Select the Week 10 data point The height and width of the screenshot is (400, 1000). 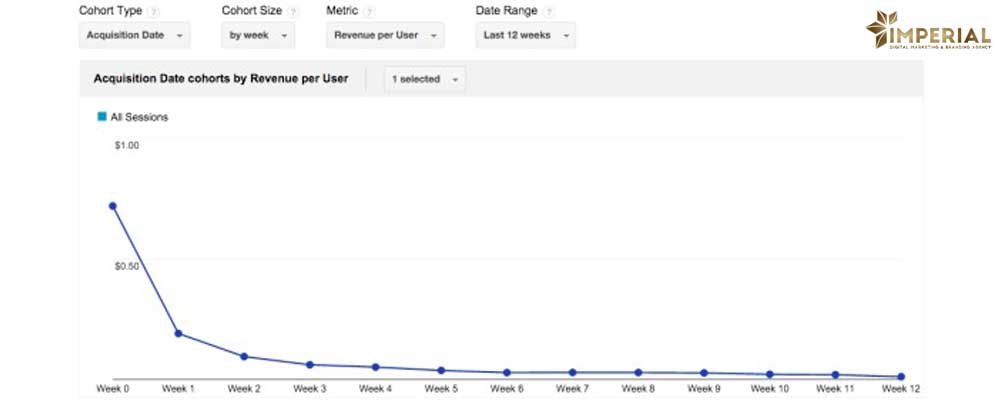pyautogui.click(x=770, y=374)
